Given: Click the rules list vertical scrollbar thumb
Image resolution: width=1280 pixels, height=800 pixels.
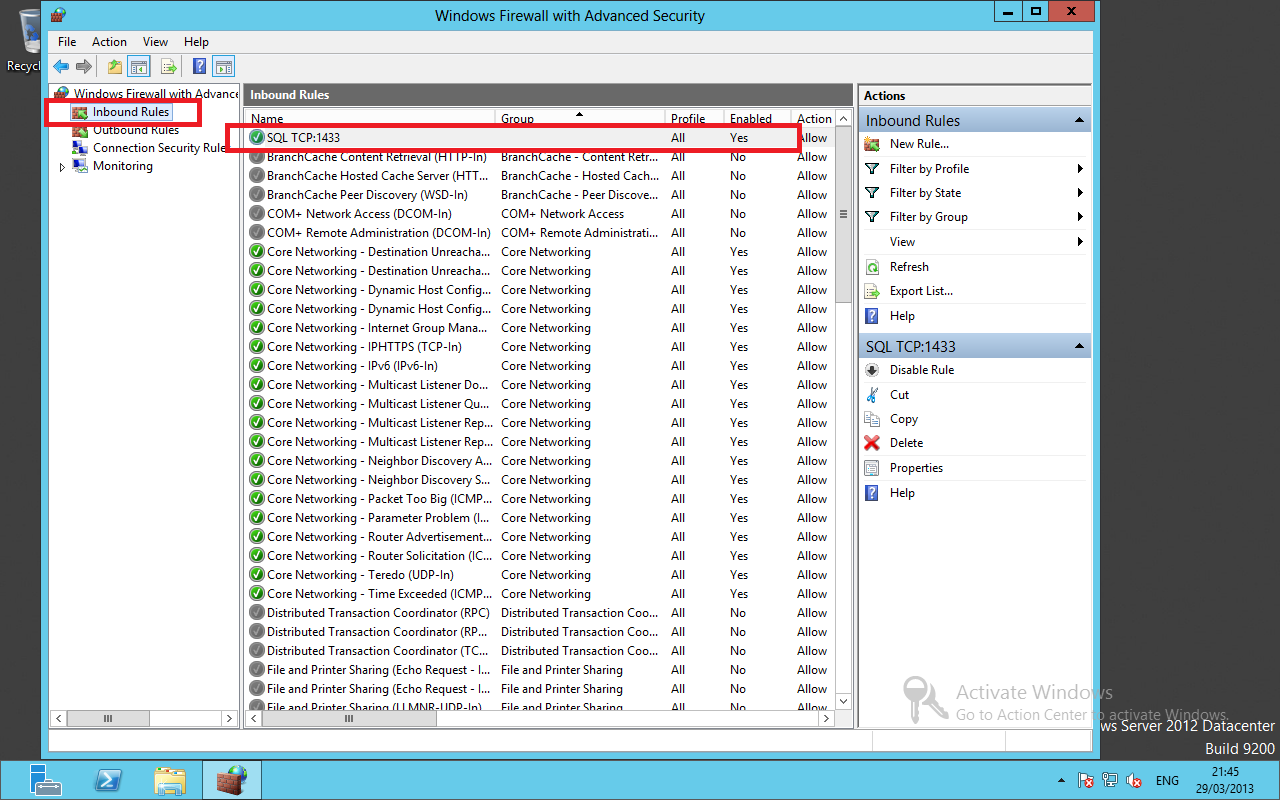Looking at the screenshot, I should tap(843, 215).
